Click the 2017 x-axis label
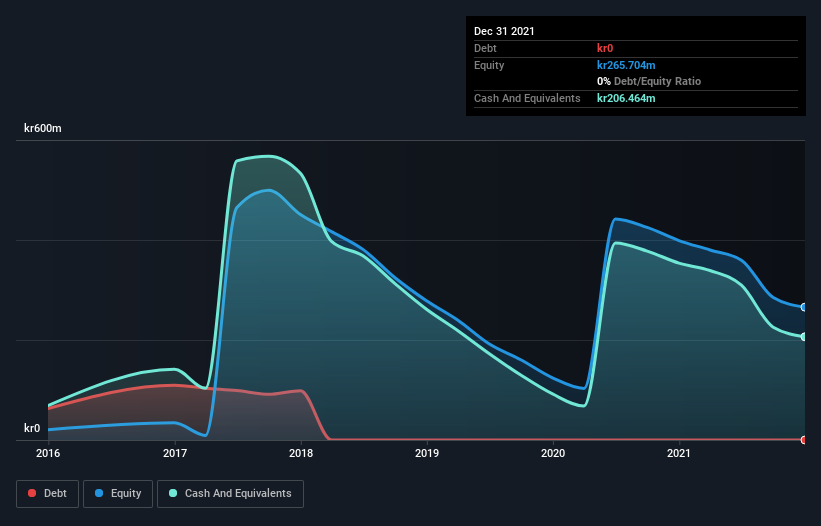821x526 pixels. [x=175, y=453]
